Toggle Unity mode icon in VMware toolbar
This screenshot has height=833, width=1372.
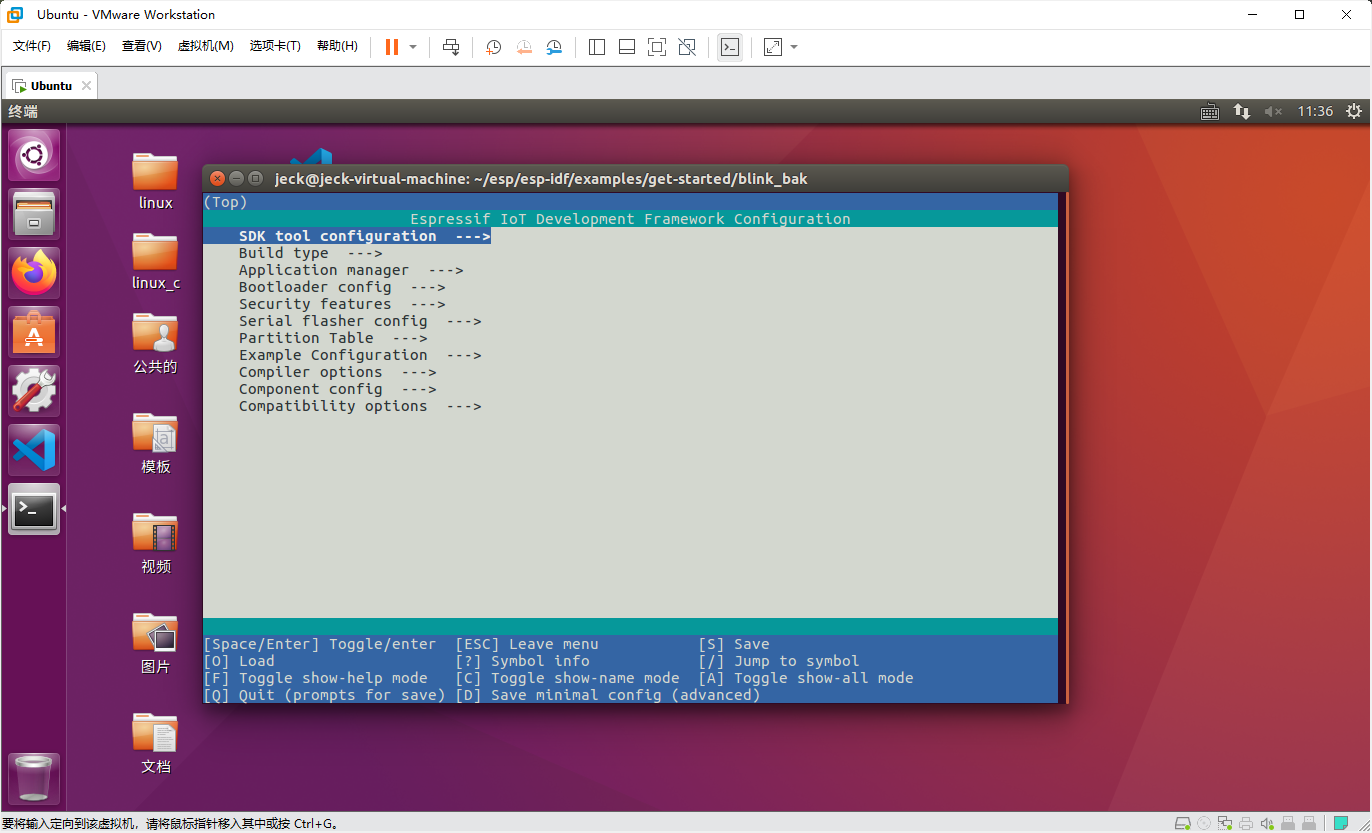click(687, 47)
